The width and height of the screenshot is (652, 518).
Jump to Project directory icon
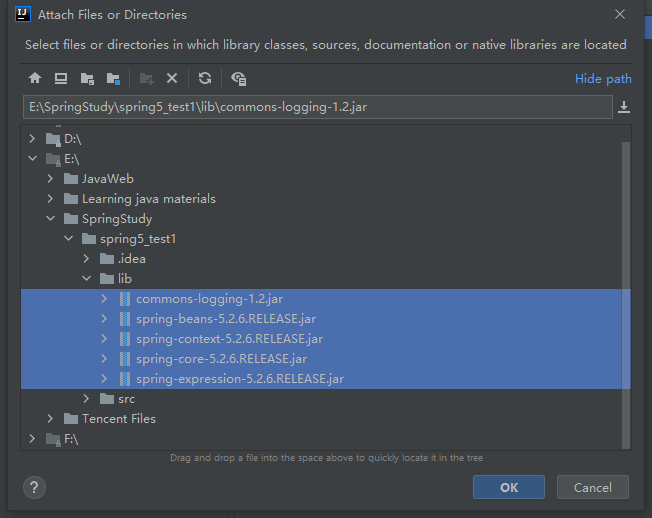[x=87, y=78]
